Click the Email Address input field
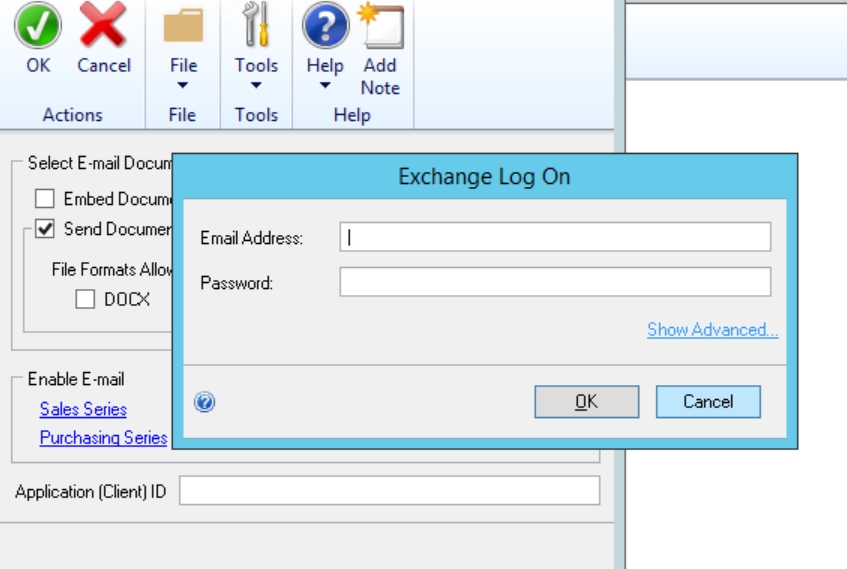The image size is (847, 569). pos(555,237)
